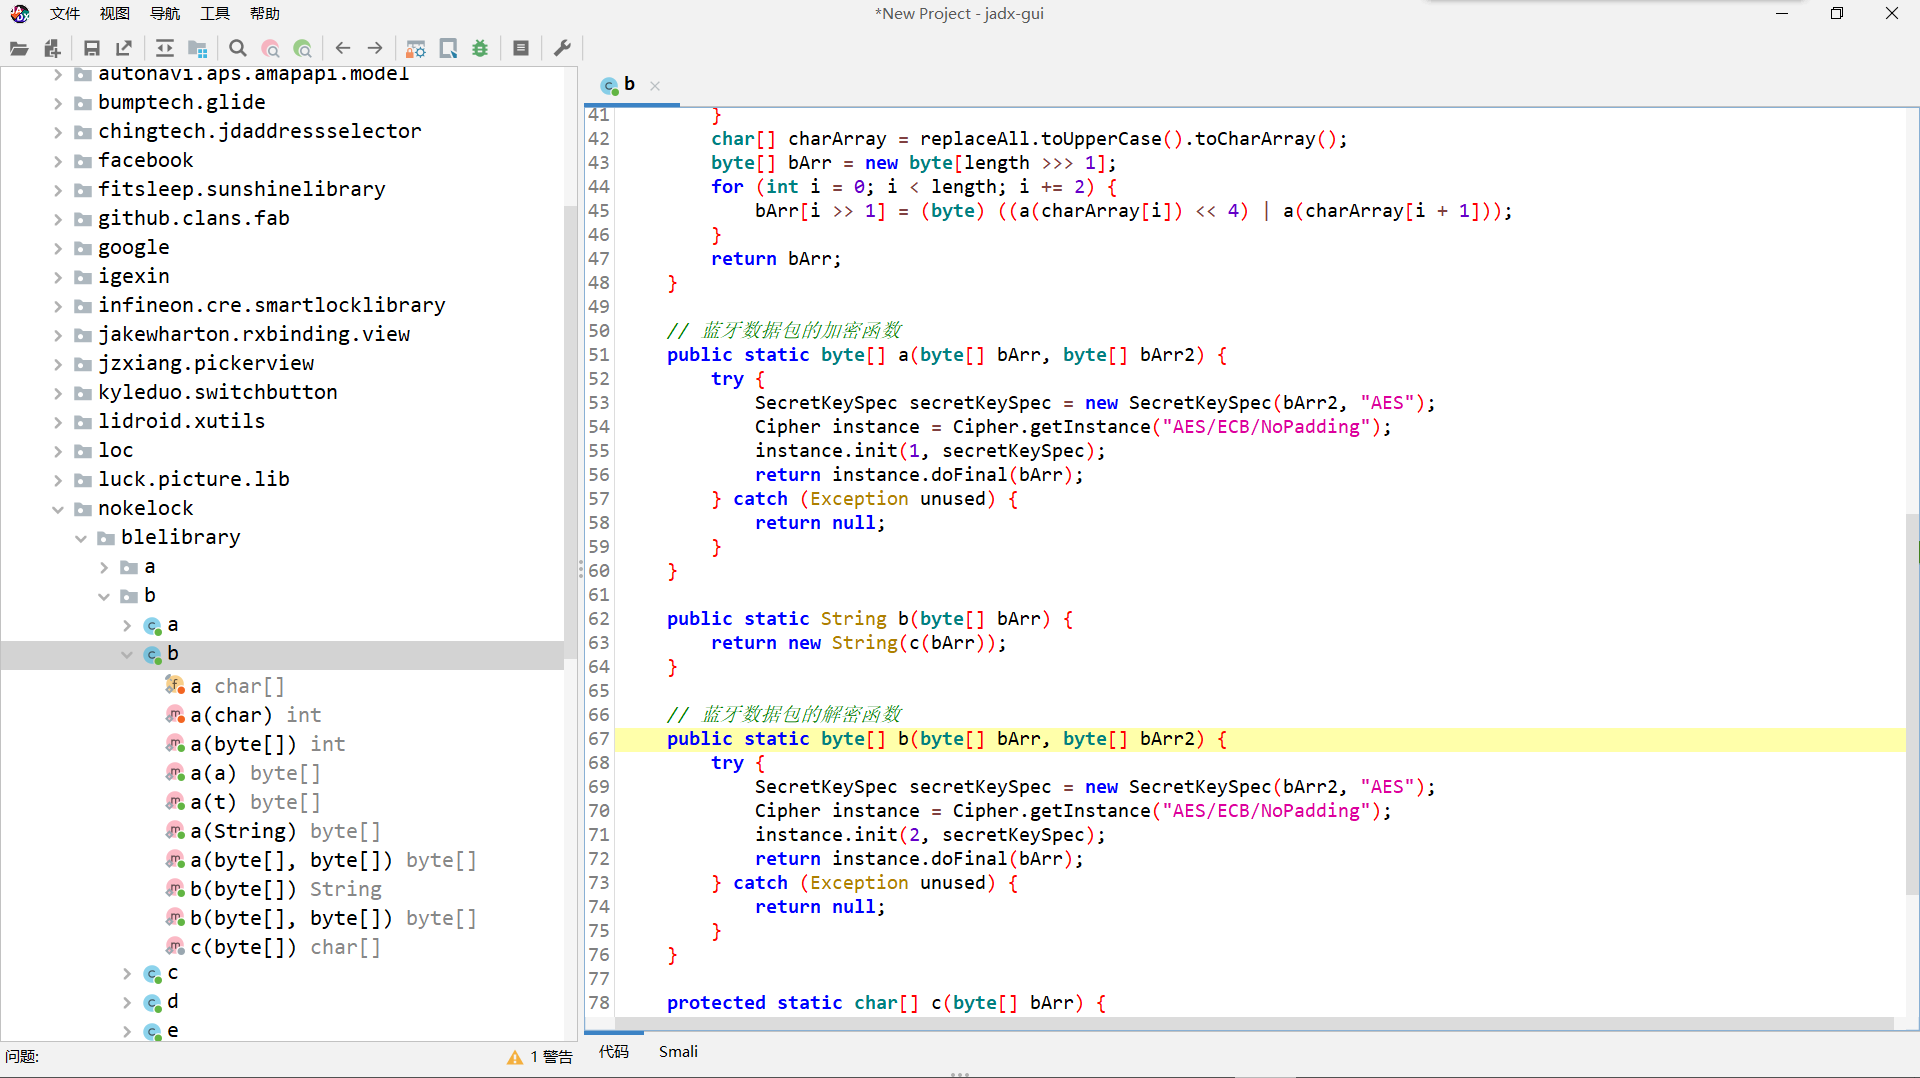
Task: Close the b editor tab
Action: click(x=655, y=86)
